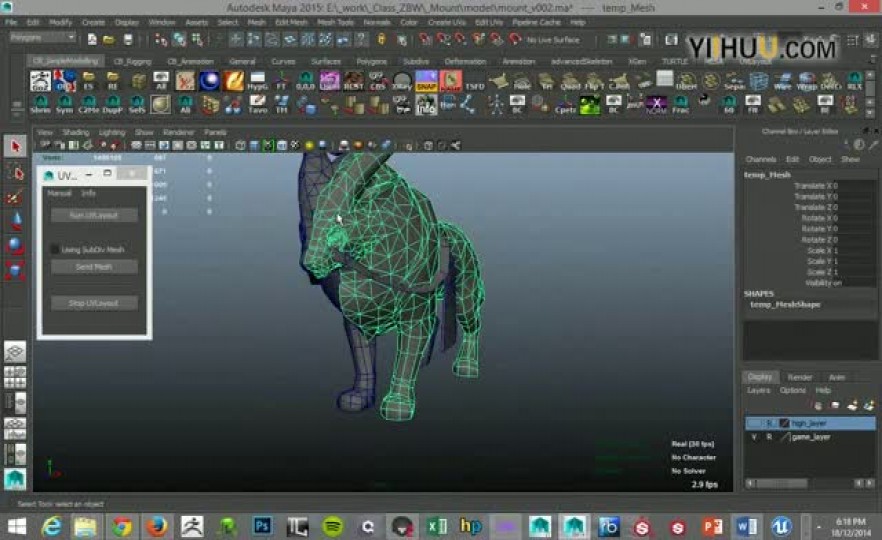Open the Layer Editor Layers menu
The height and width of the screenshot is (540, 882).
(x=758, y=390)
